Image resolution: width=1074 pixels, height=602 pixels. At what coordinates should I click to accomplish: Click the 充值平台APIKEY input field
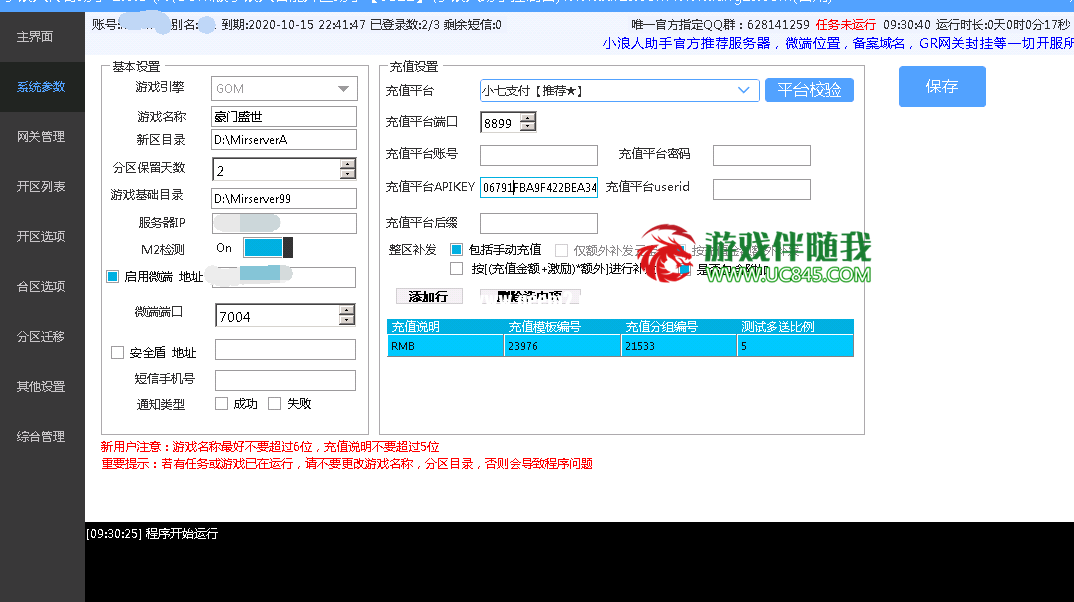(538, 188)
